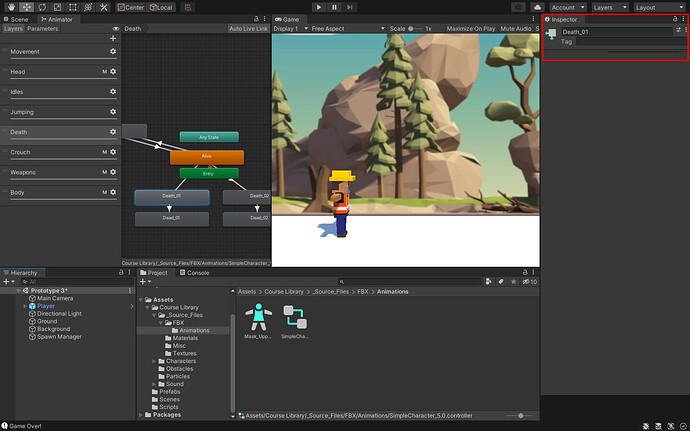Expand Packages in Project tree
This screenshot has width=690, height=431.
(x=141, y=415)
